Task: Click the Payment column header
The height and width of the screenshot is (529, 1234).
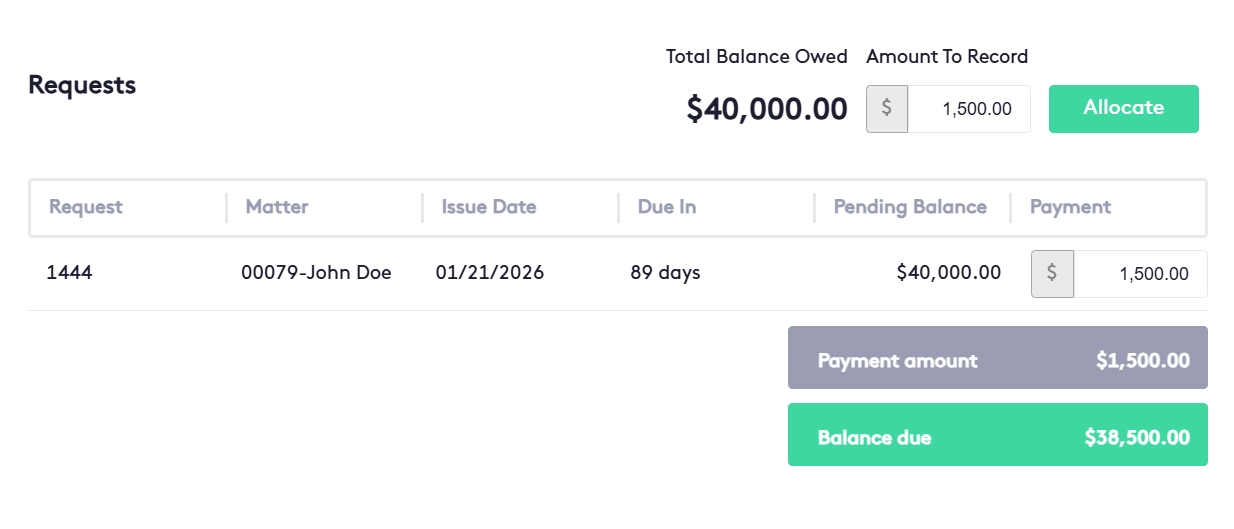Action: pyautogui.click(x=1070, y=207)
